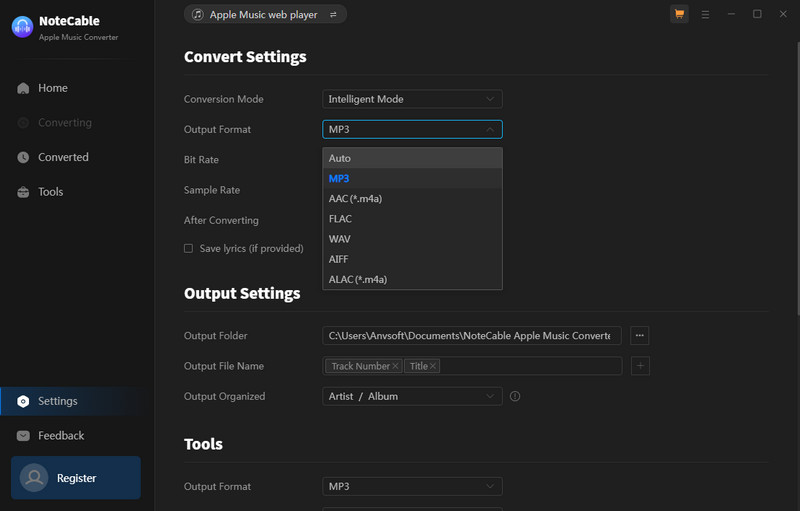The image size is (800, 511).
Task: Click the Convert Settings heading
Action: click(x=245, y=57)
